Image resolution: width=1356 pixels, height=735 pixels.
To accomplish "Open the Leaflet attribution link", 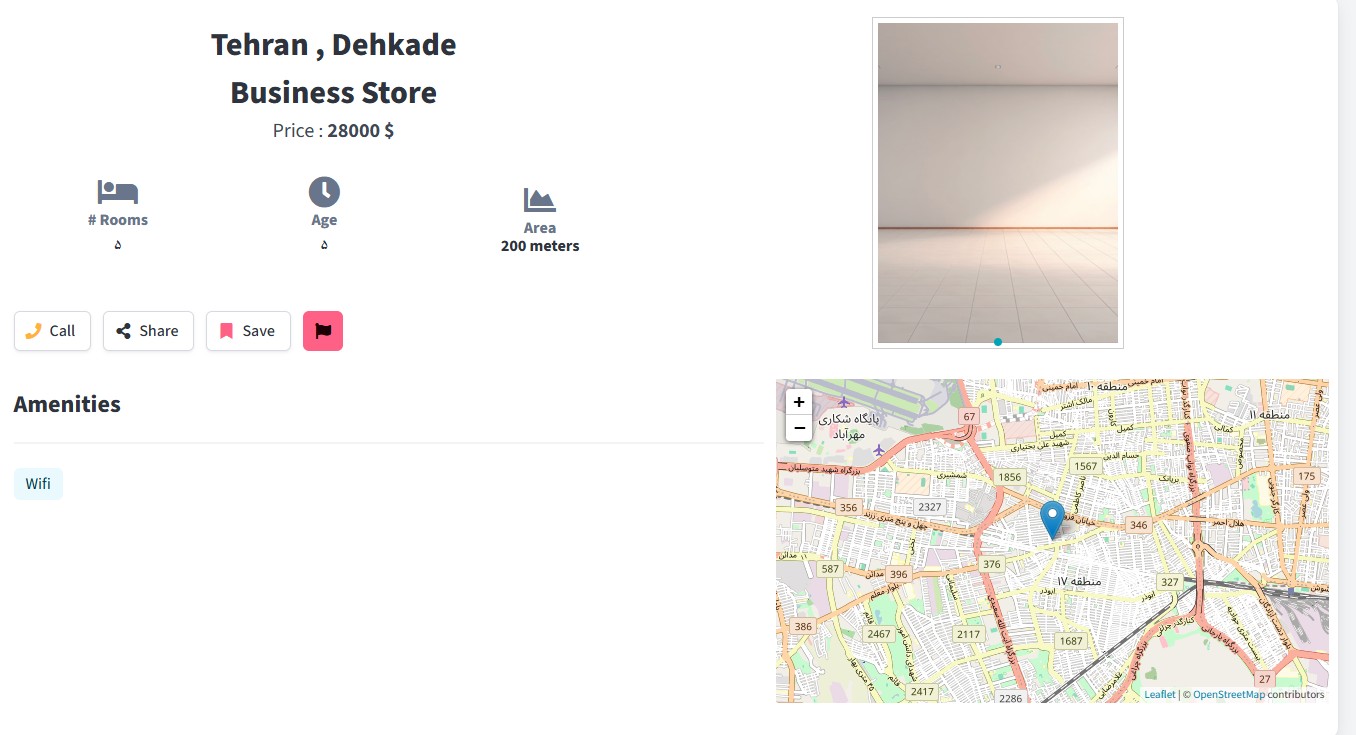I will tap(1160, 694).
